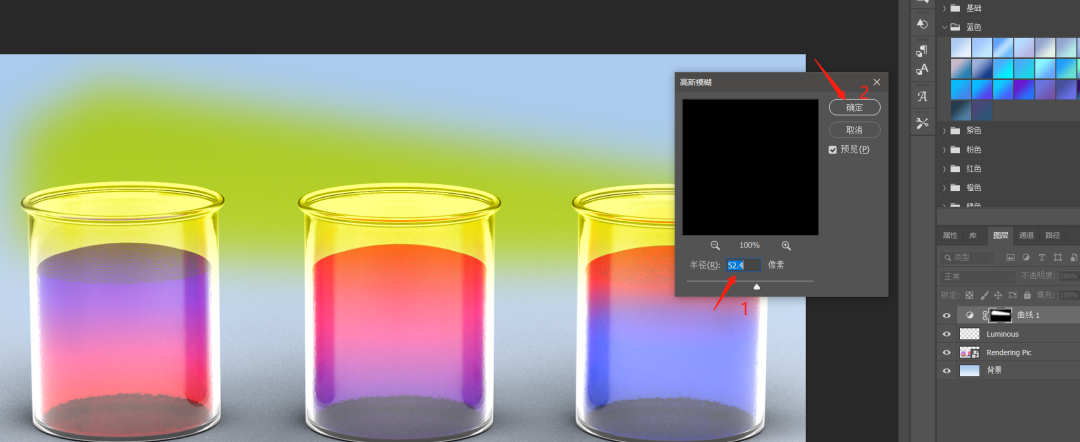The height and width of the screenshot is (442, 1080).
Task: Toggle prevent artboard auto-nesting lock icon
Action: [x=1012, y=295]
